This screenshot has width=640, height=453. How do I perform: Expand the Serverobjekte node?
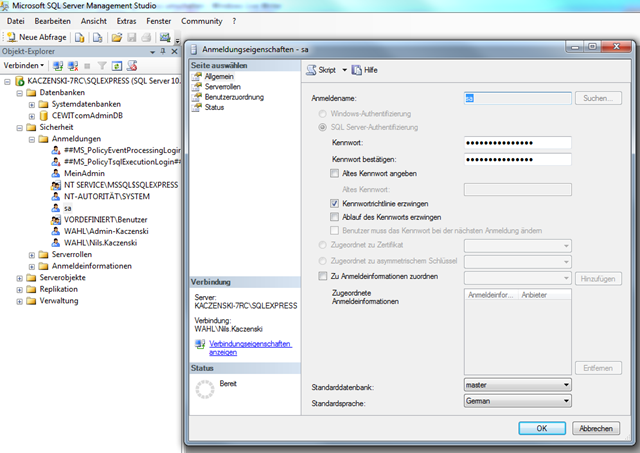click(x=20, y=278)
